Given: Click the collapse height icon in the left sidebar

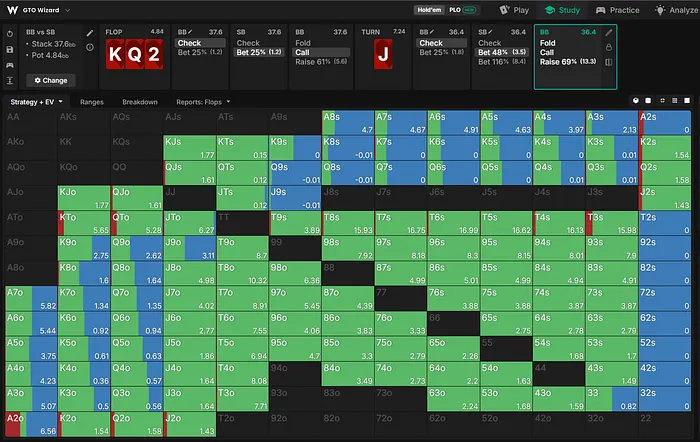Looking at the screenshot, I should [10, 80].
